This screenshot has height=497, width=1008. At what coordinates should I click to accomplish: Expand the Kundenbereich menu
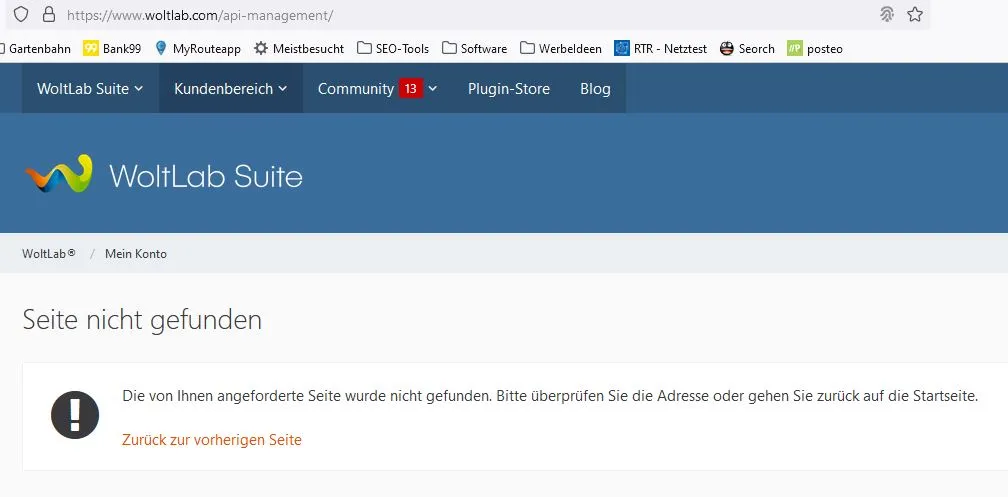pyautogui.click(x=231, y=89)
